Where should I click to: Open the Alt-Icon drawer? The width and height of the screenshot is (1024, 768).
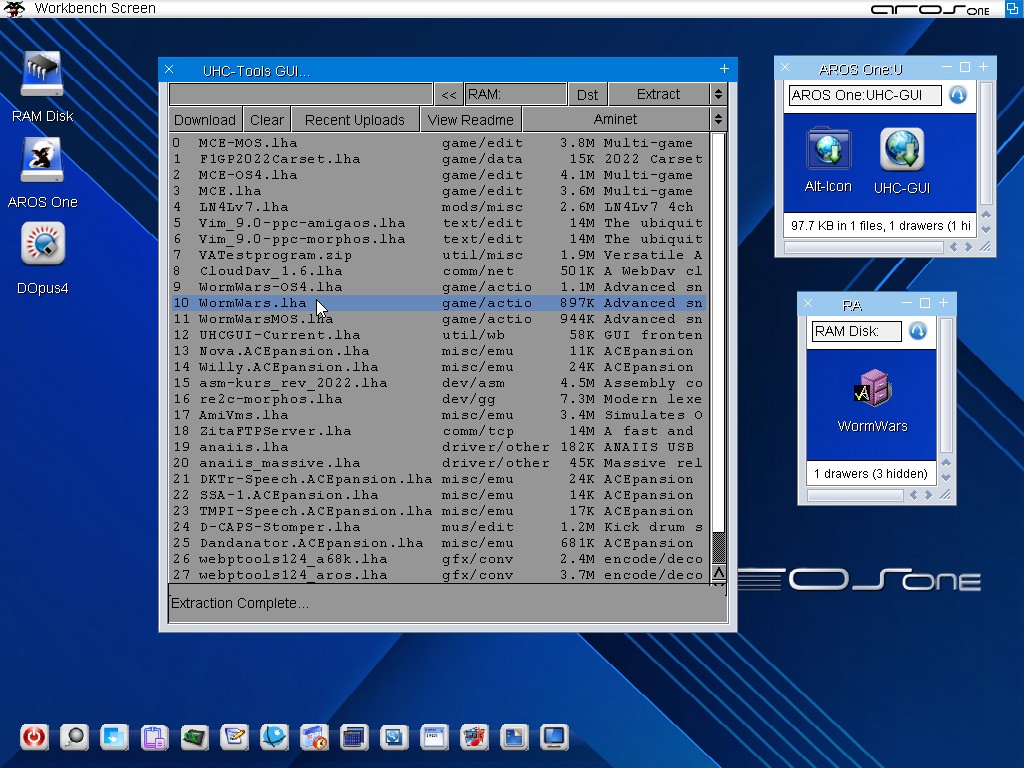828,150
